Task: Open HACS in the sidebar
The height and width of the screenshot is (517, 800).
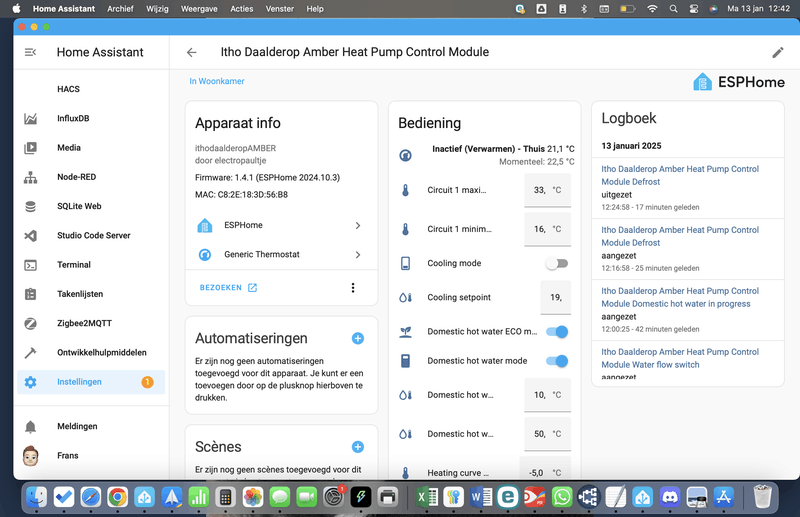Action: [x=91, y=89]
